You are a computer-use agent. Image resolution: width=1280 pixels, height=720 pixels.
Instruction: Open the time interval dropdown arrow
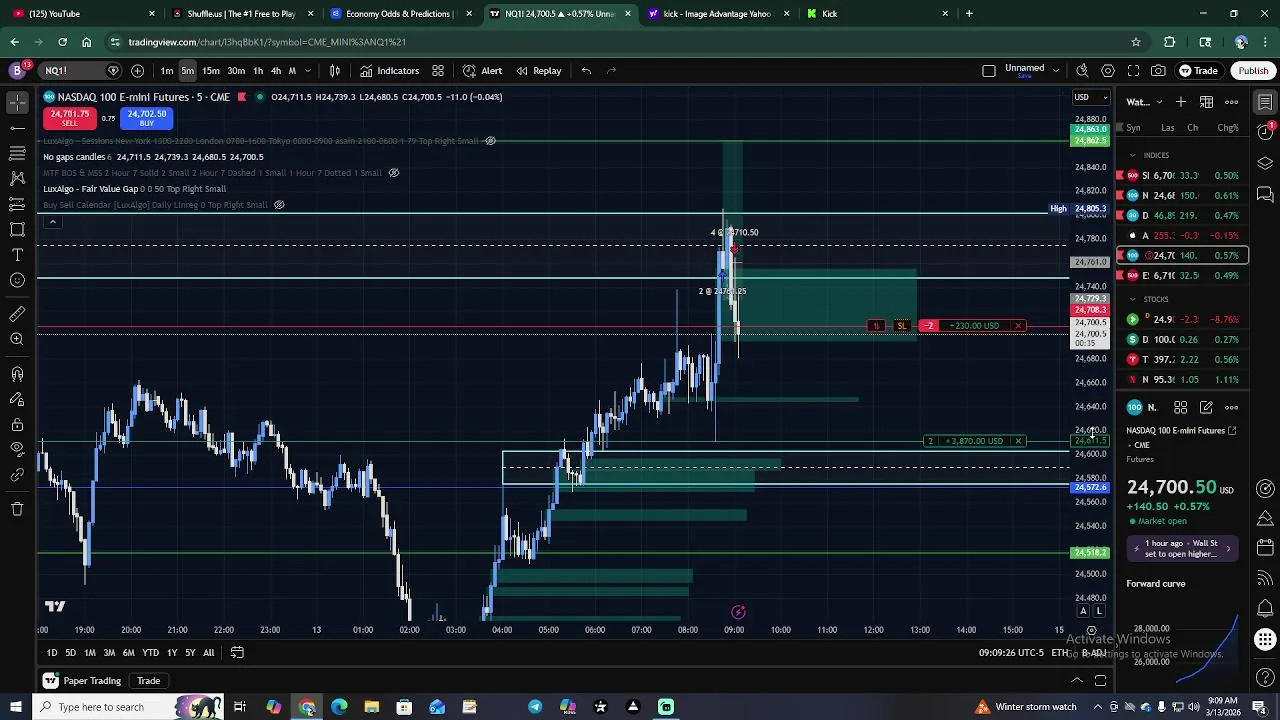307,71
